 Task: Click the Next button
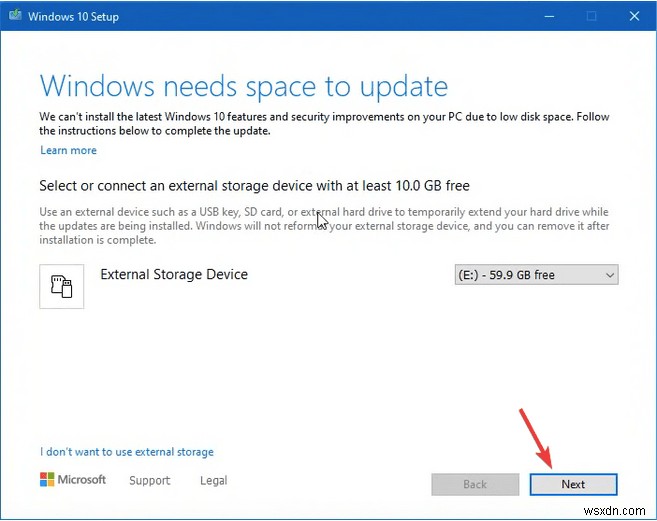point(573,485)
